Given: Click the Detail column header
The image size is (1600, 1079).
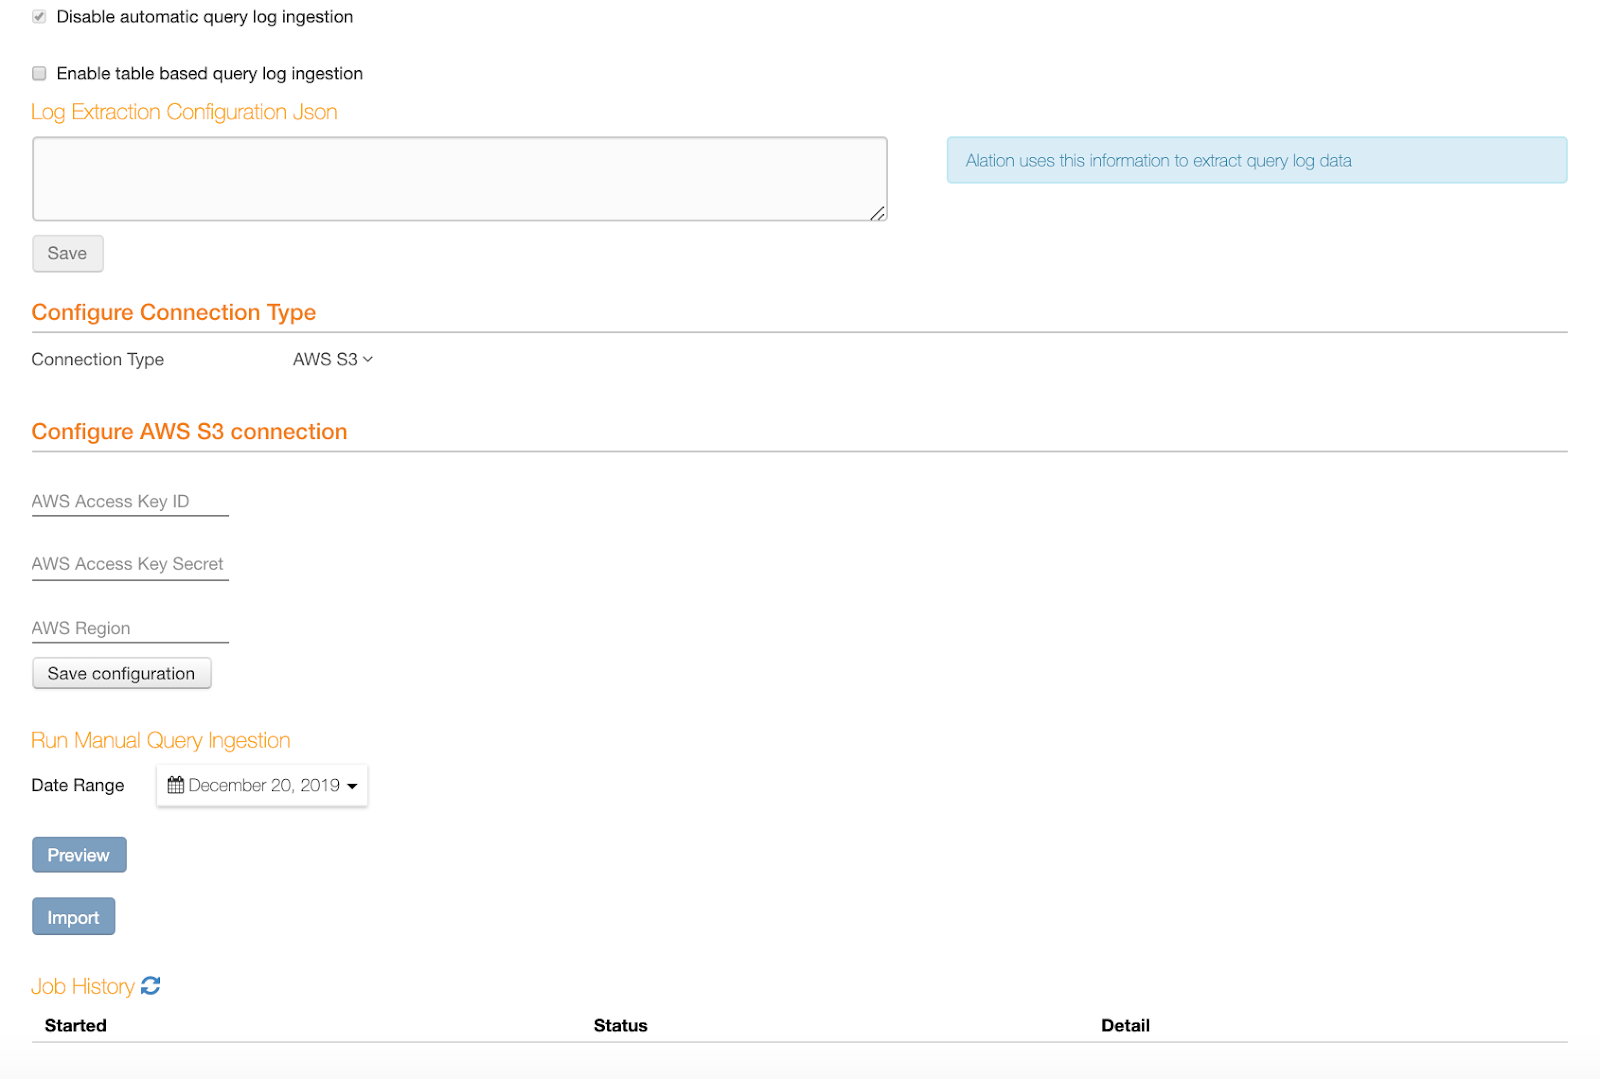Looking at the screenshot, I should (x=1126, y=1025).
